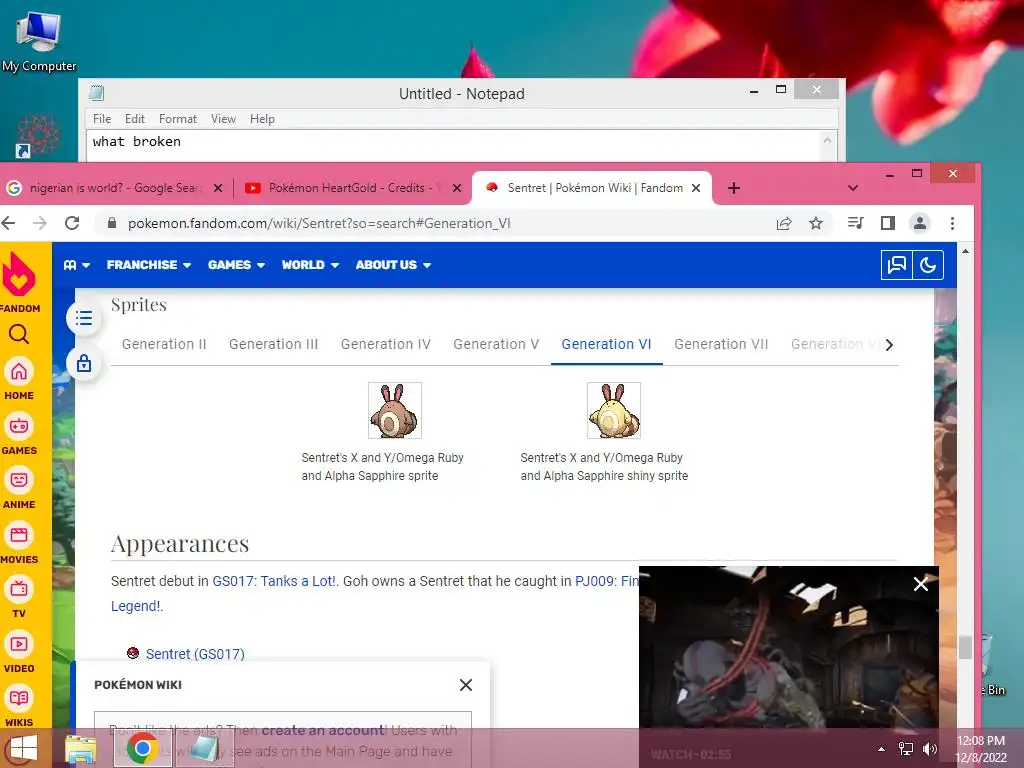Open Chrome three-dot menu
The width and height of the screenshot is (1024, 768).
(x=952, y=223)
